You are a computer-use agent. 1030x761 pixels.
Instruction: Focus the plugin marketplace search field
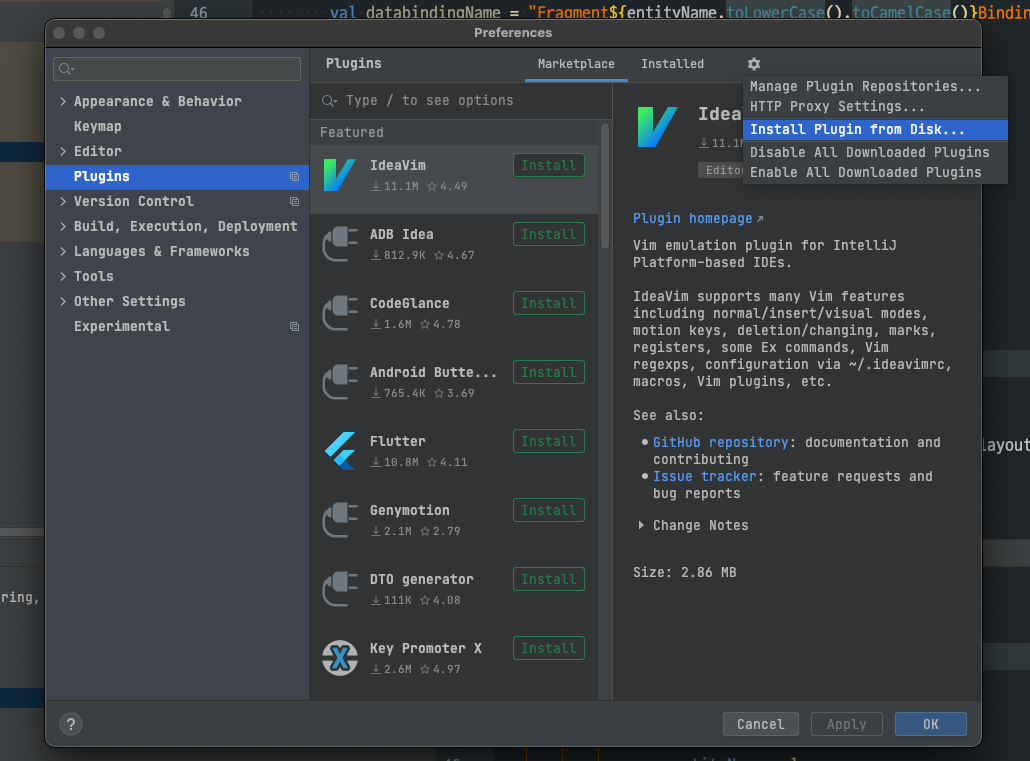tap(461, 101)
